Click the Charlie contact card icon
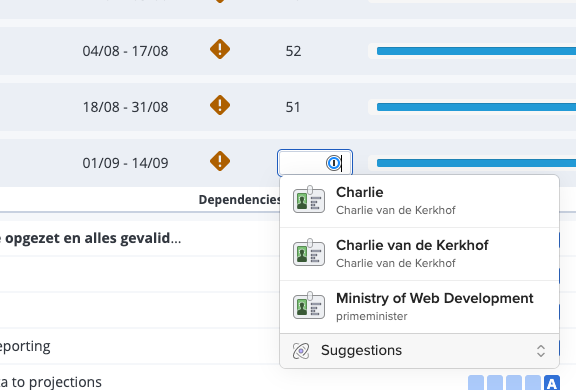This screenshot has width=576, height=390. click(309, 200)
